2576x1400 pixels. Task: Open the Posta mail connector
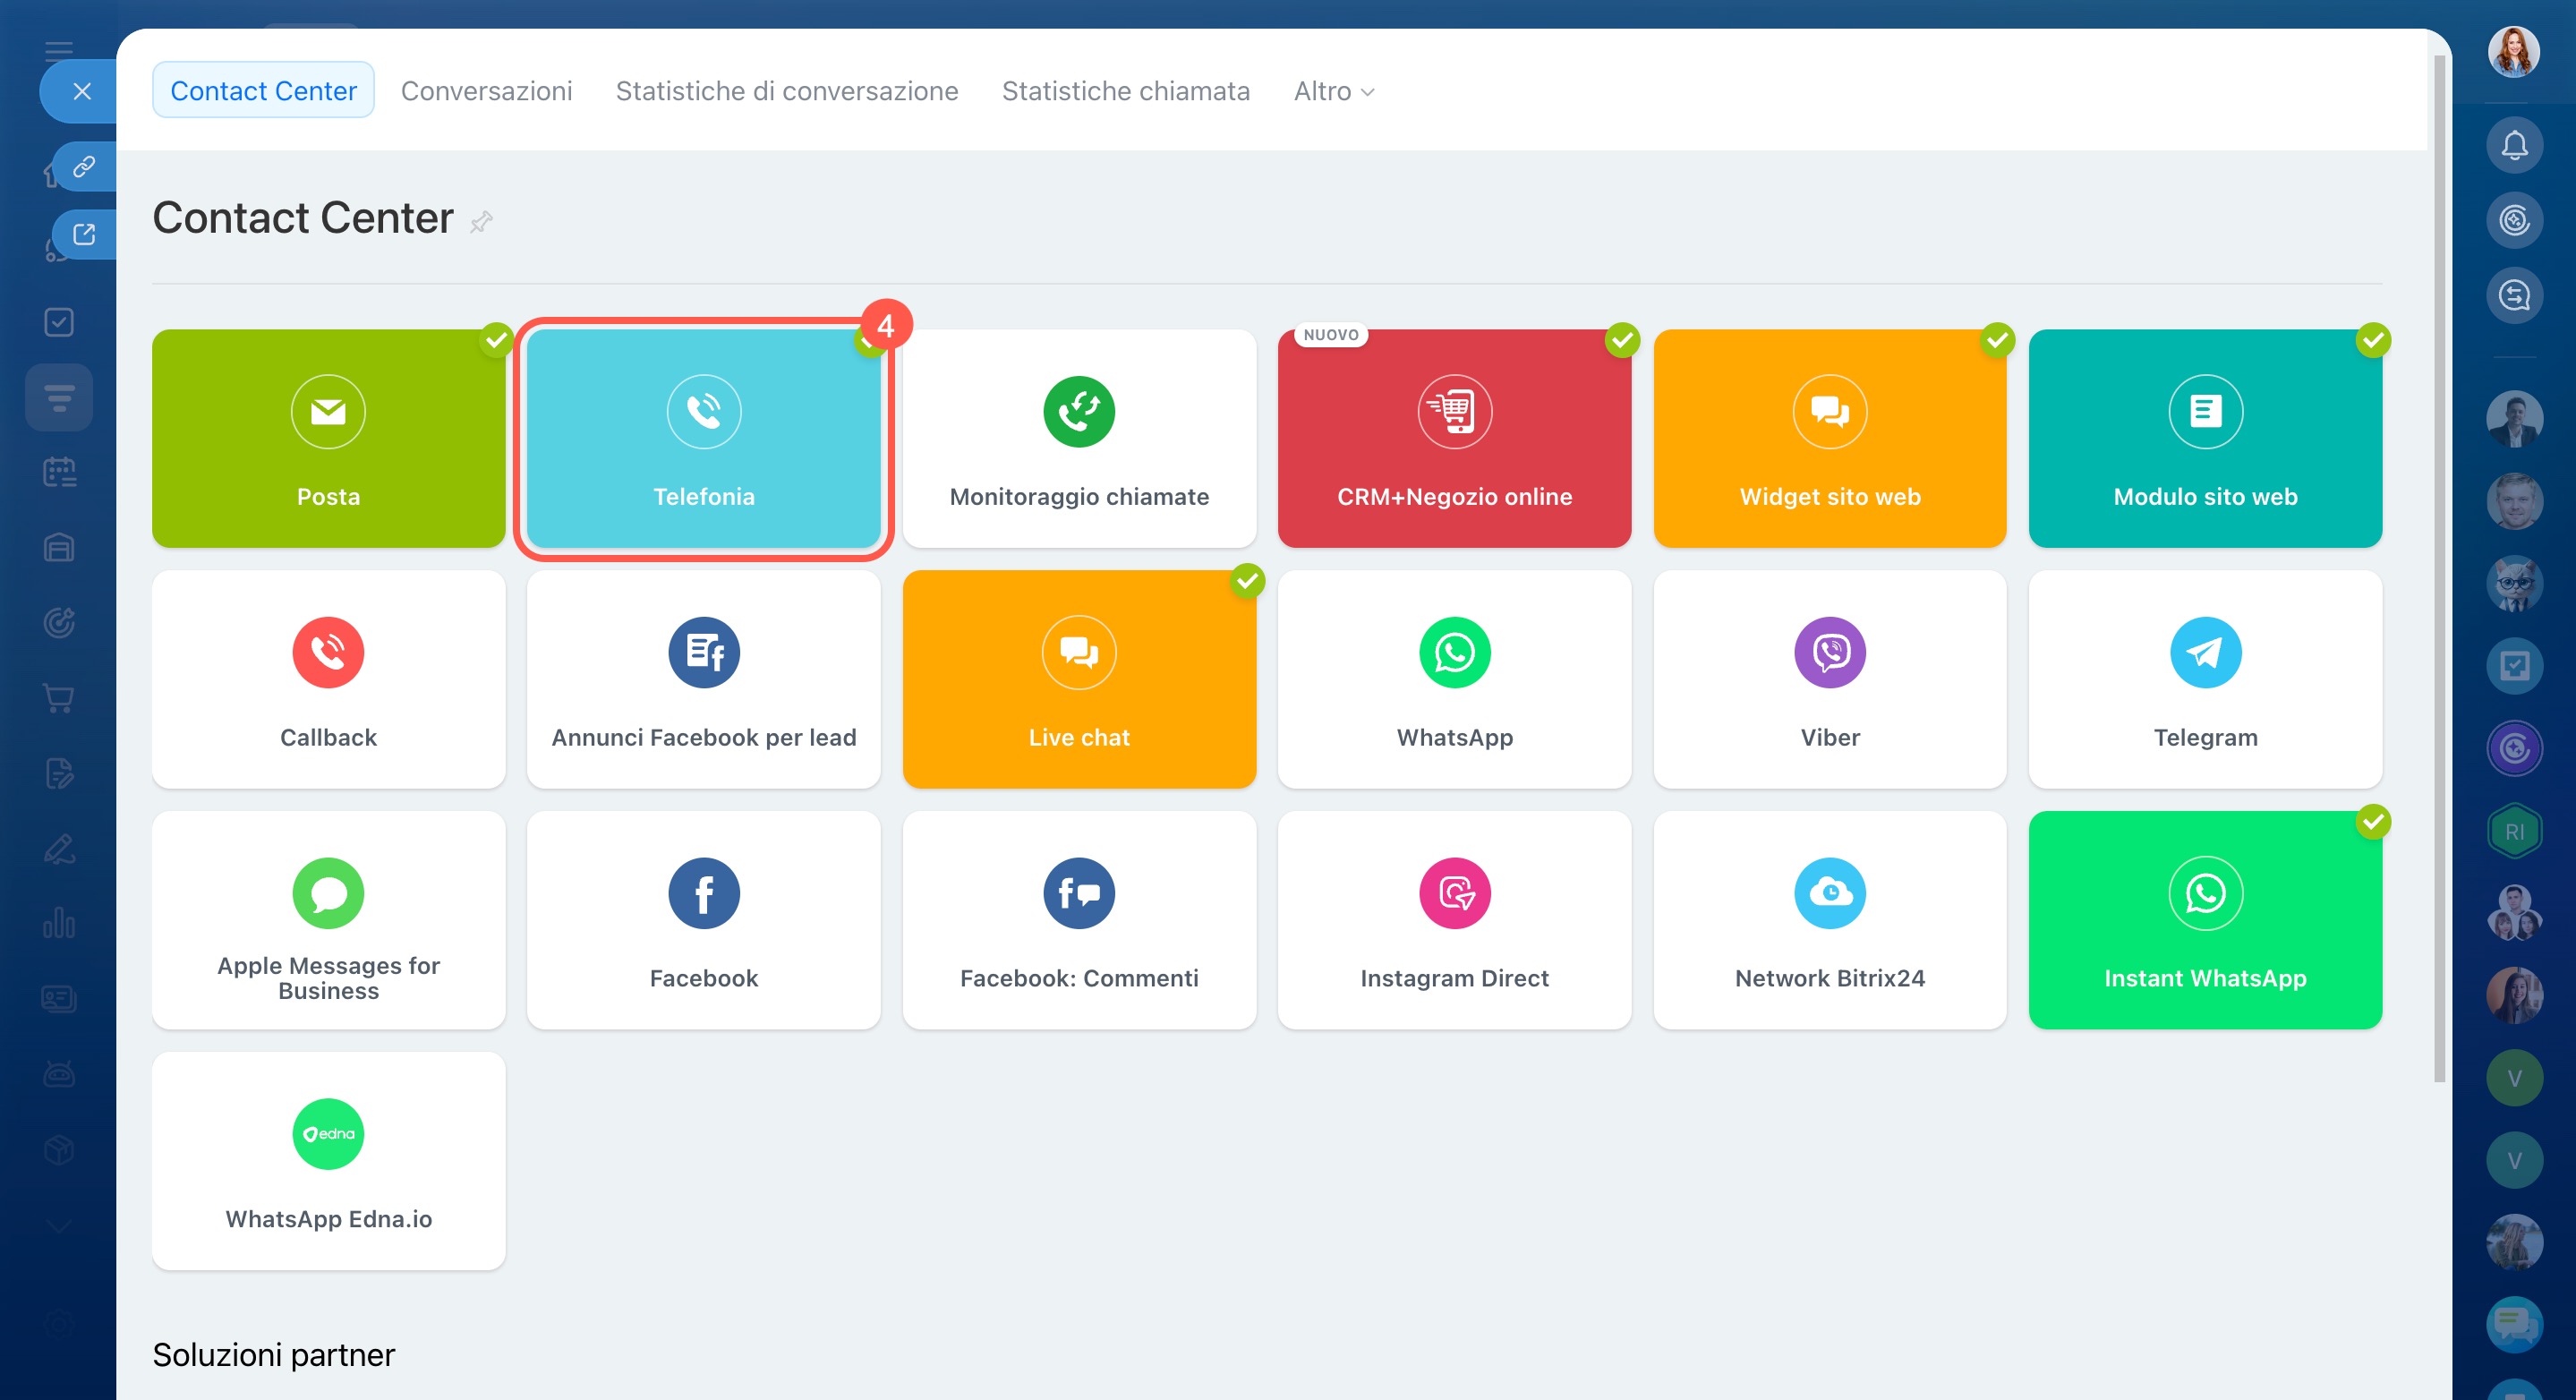[x=328, y=438]
